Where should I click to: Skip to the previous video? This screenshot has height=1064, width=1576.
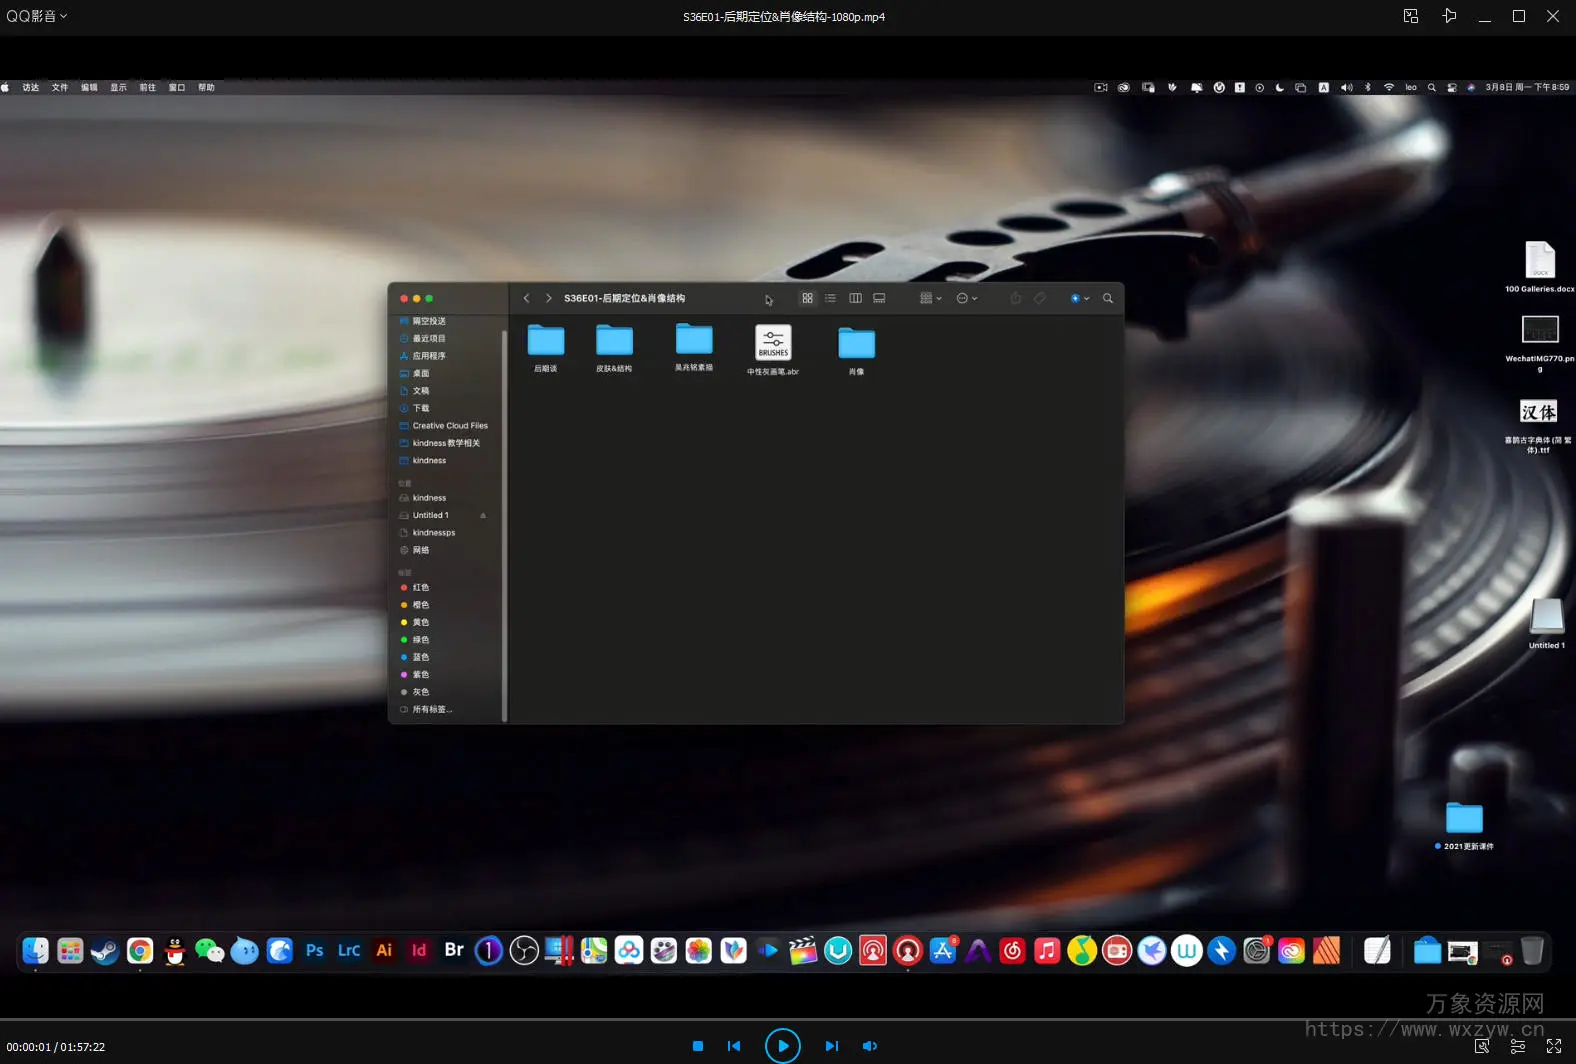(x=734, y=1046)
